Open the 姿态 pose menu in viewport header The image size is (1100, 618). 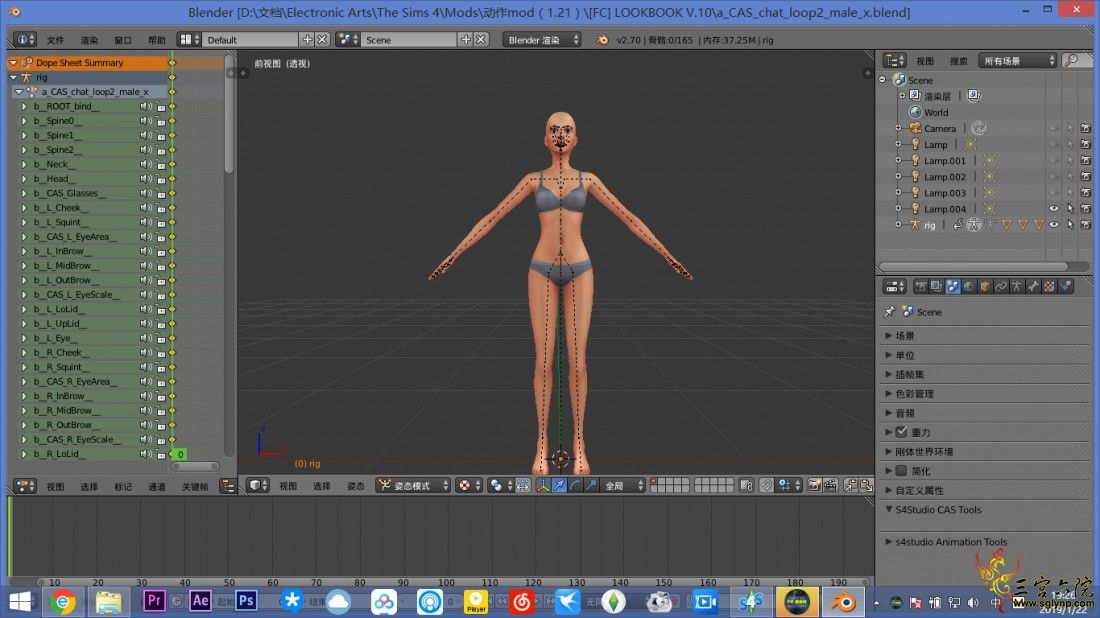356,485
